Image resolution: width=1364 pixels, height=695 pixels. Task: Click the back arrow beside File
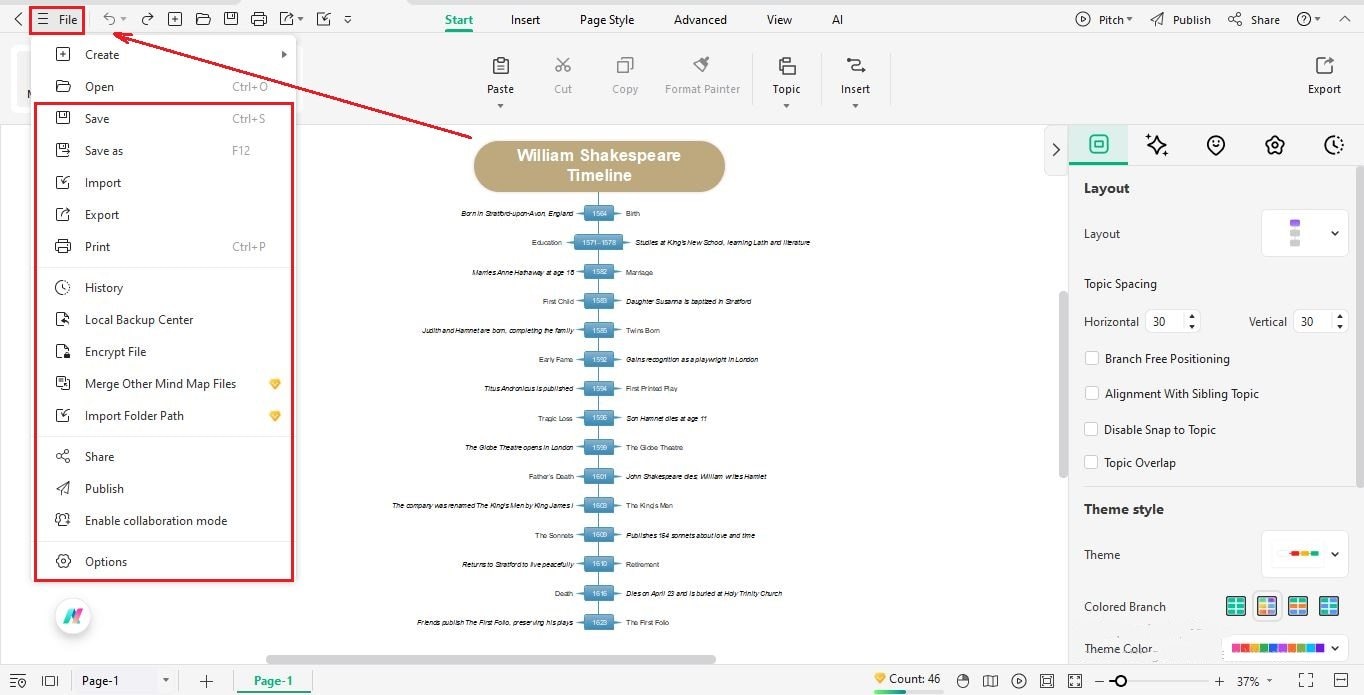18,20
